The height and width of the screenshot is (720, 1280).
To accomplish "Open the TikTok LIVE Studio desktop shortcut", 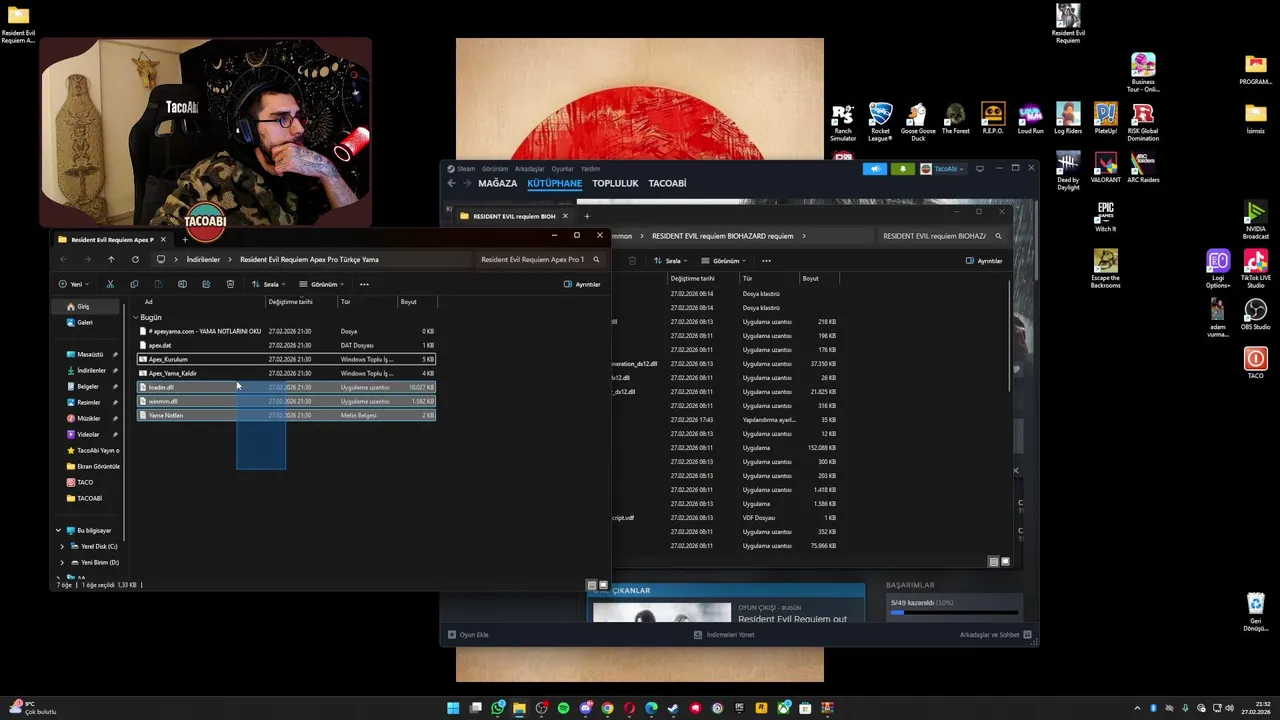I will click(x=1255, y=268).
